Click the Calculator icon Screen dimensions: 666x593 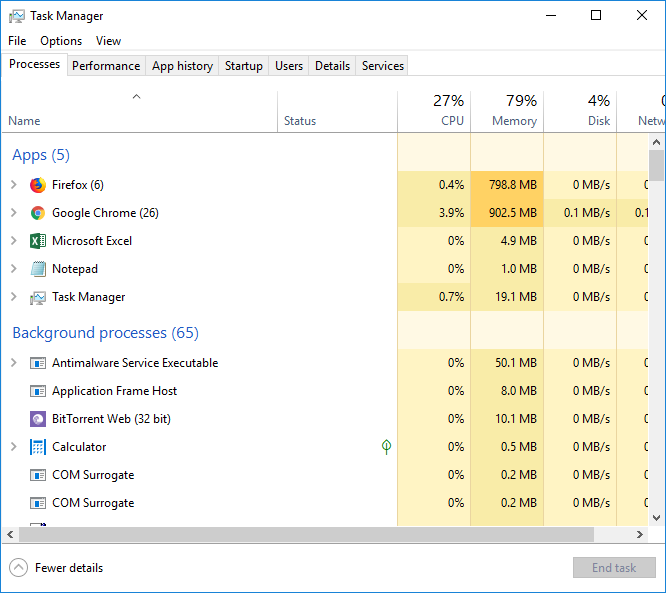tap(38, 447)
